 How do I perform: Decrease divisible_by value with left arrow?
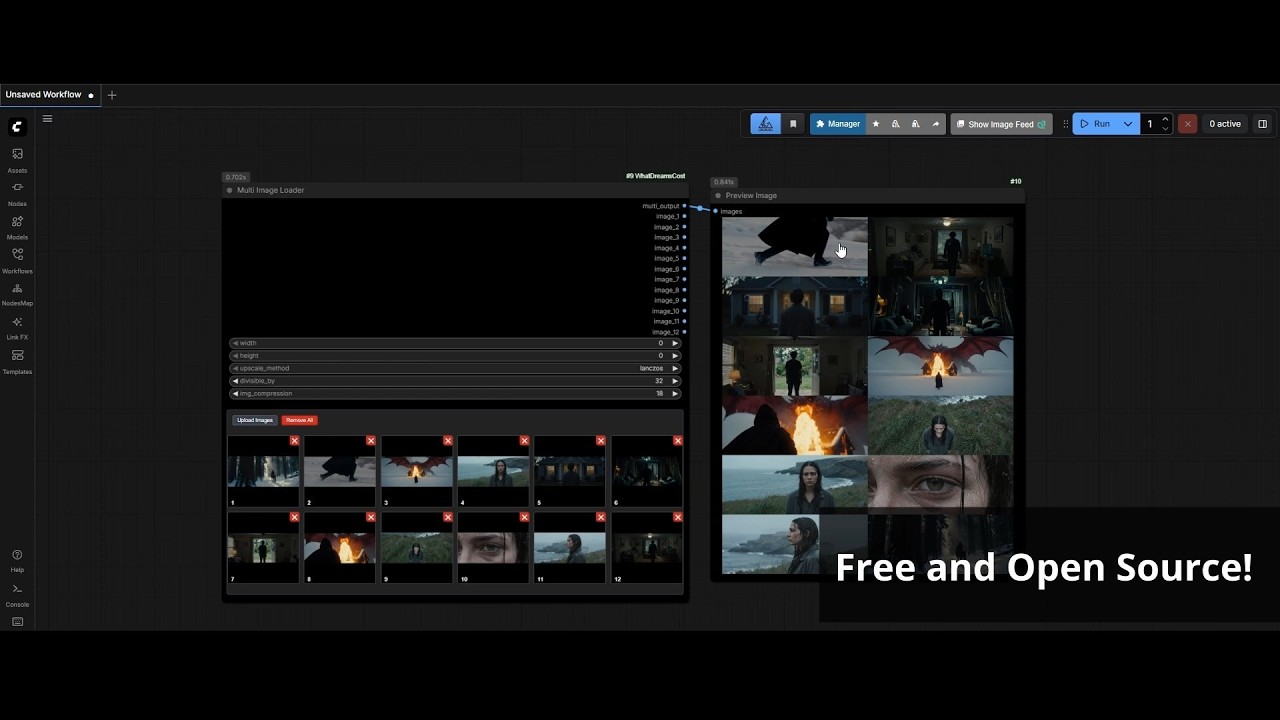pyautogui.click(x=235, y=381)
